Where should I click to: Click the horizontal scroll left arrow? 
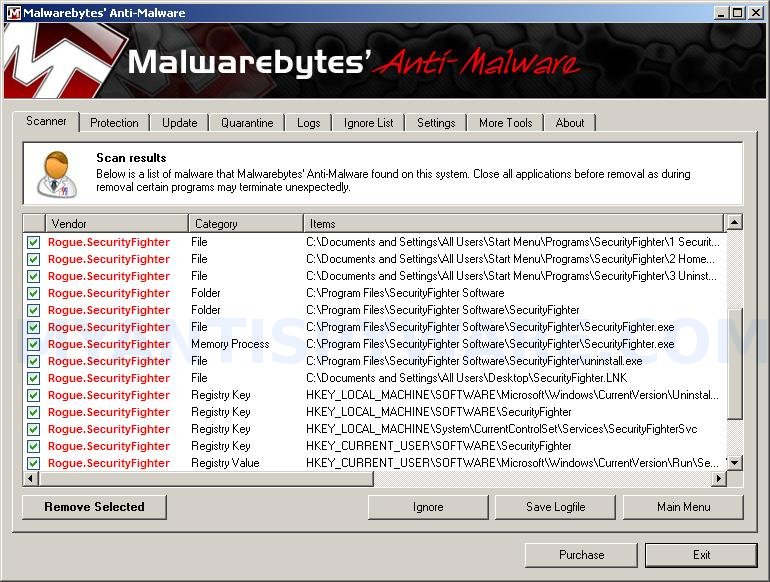[30, 478]
